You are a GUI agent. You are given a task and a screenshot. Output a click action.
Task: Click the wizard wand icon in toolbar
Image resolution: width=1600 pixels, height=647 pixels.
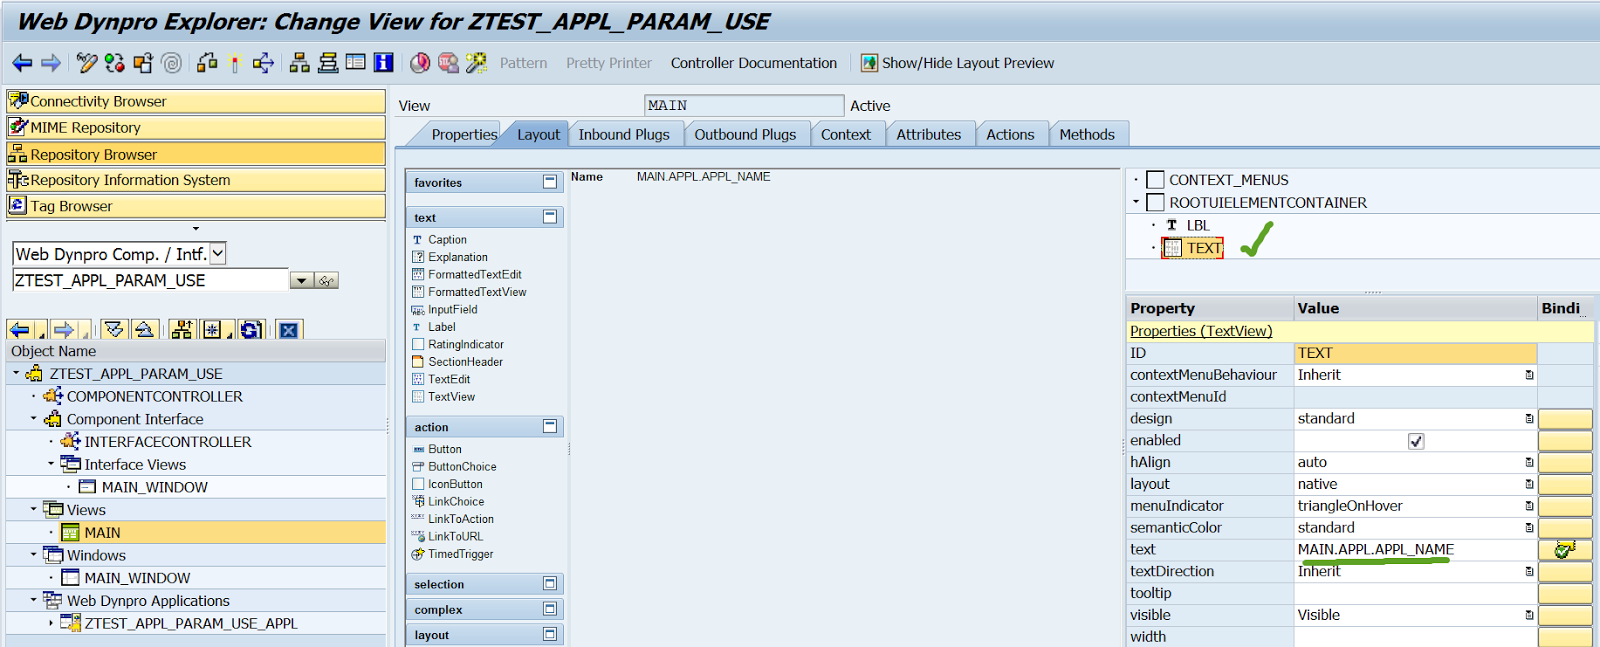[x=476, y=63]
